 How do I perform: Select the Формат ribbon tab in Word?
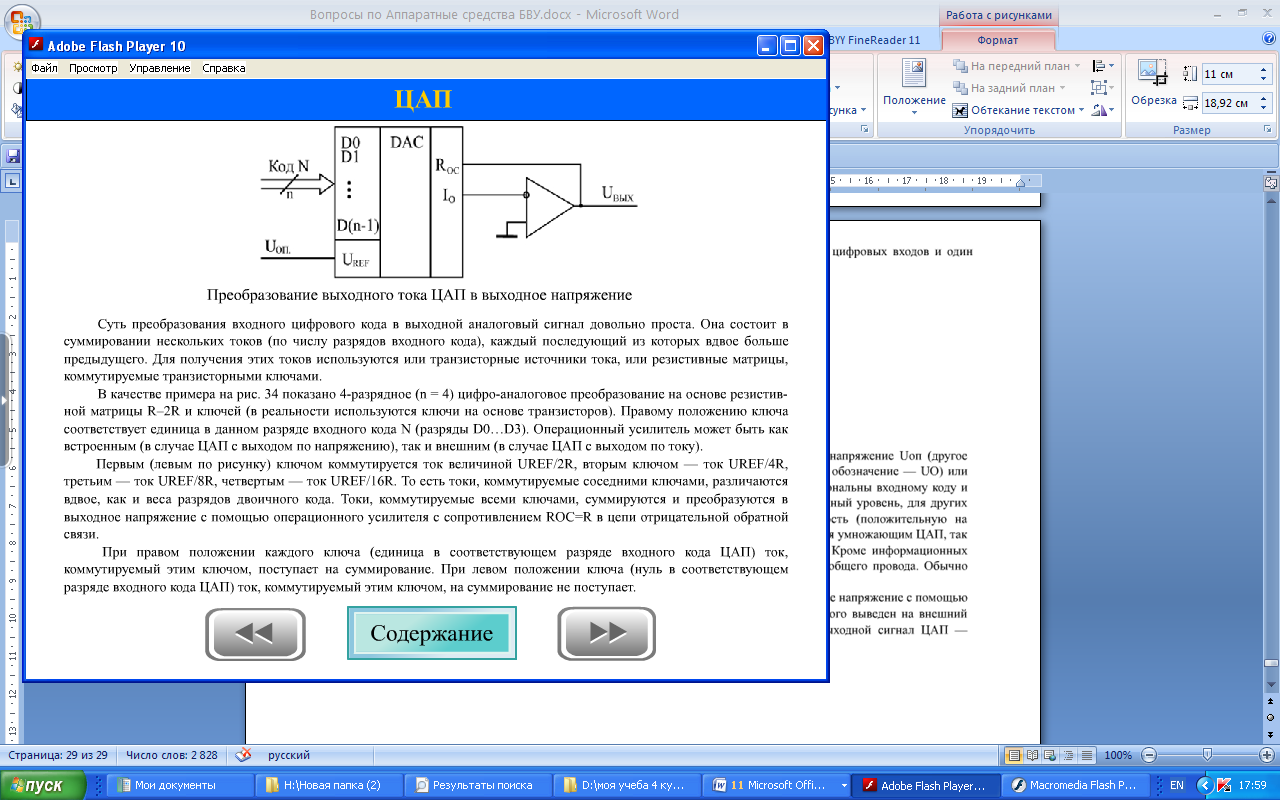click(997, 40)
